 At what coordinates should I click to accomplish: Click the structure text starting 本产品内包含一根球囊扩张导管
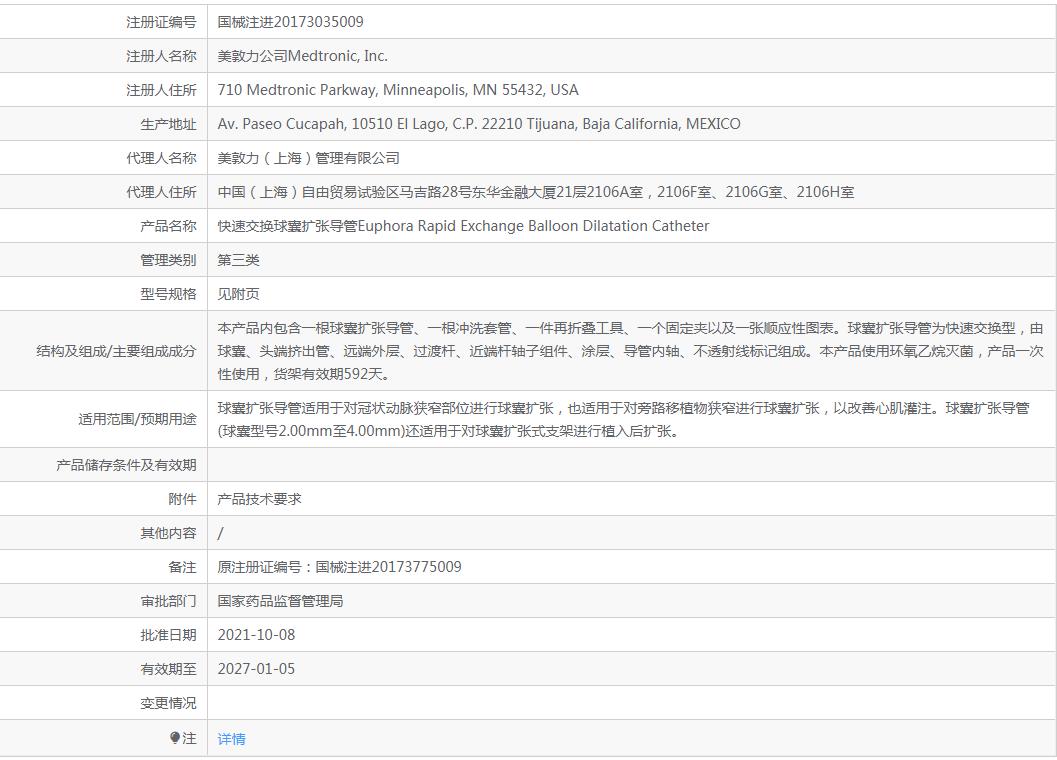point(630,351)
